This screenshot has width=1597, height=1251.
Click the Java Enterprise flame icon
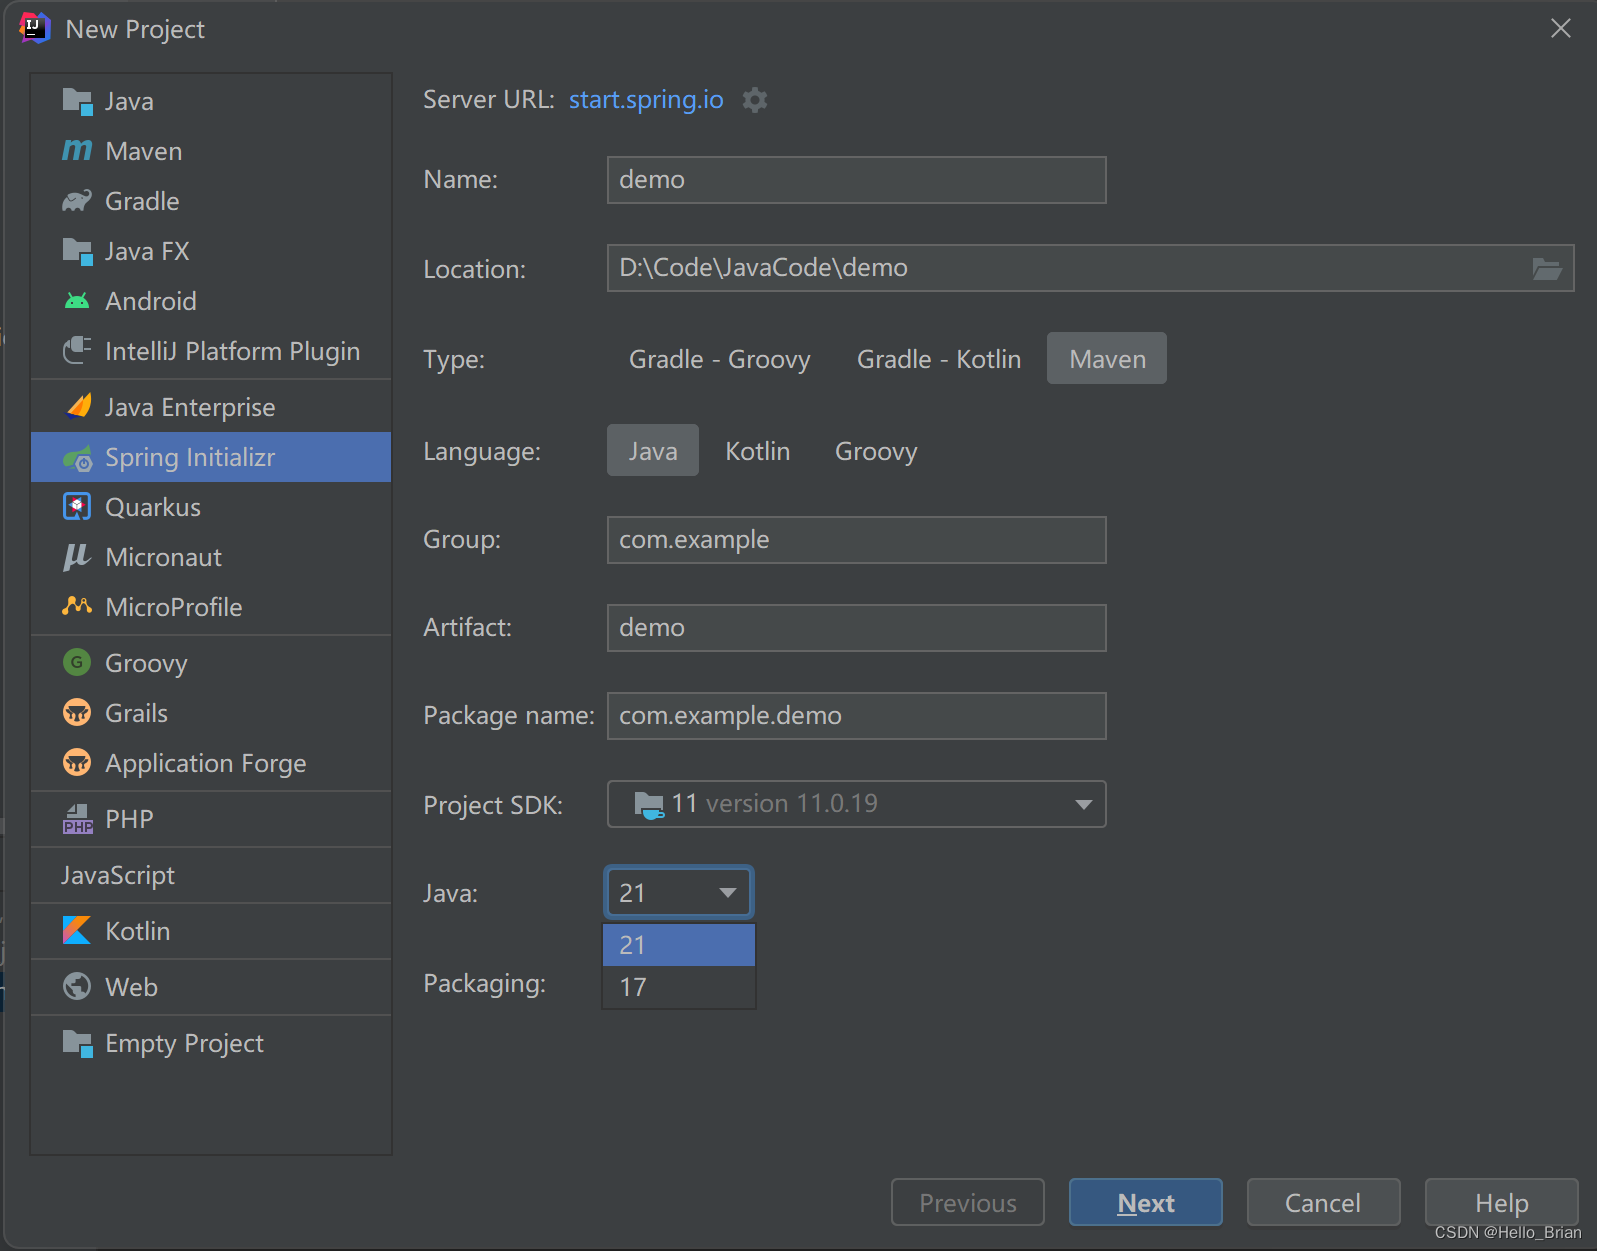click(x=77, y=407)
